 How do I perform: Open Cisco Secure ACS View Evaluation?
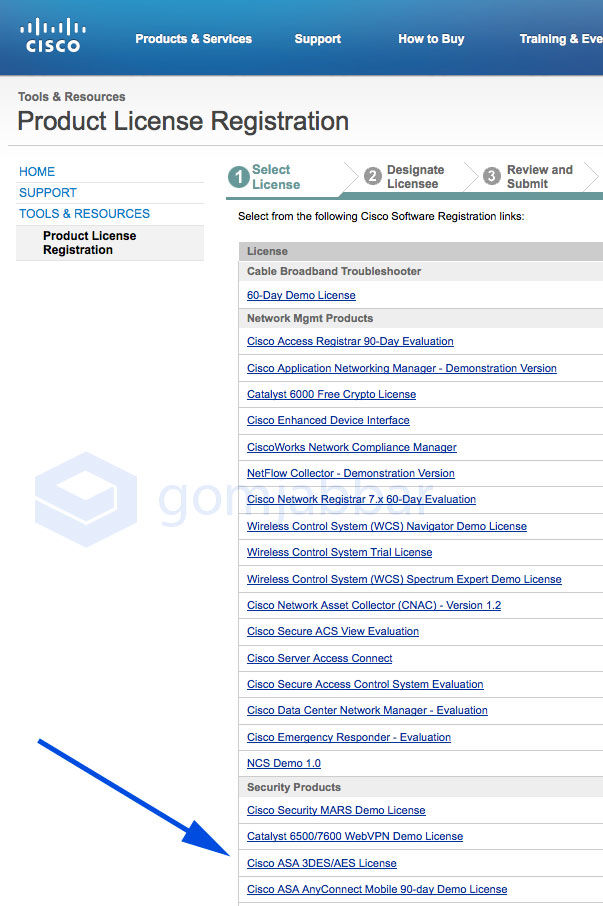tap(333, 632)
